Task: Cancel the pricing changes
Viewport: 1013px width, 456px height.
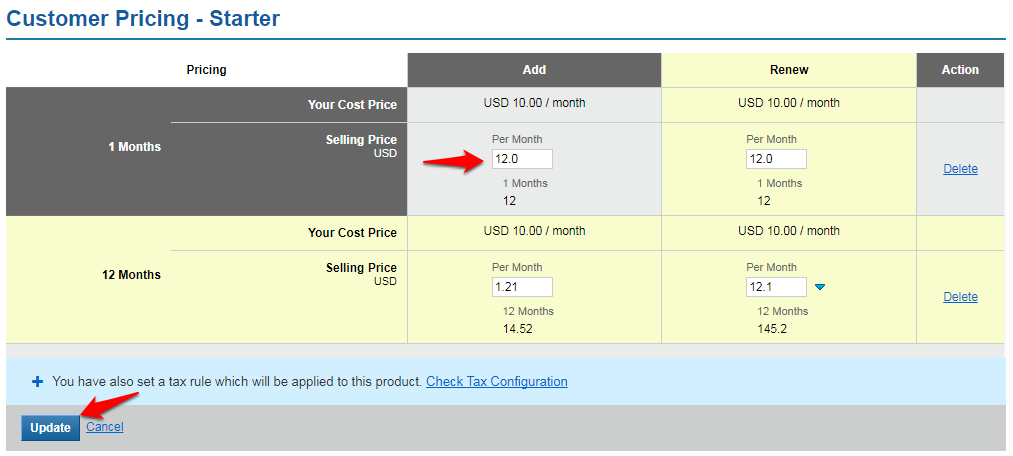Action: click(x=104, y=427)
